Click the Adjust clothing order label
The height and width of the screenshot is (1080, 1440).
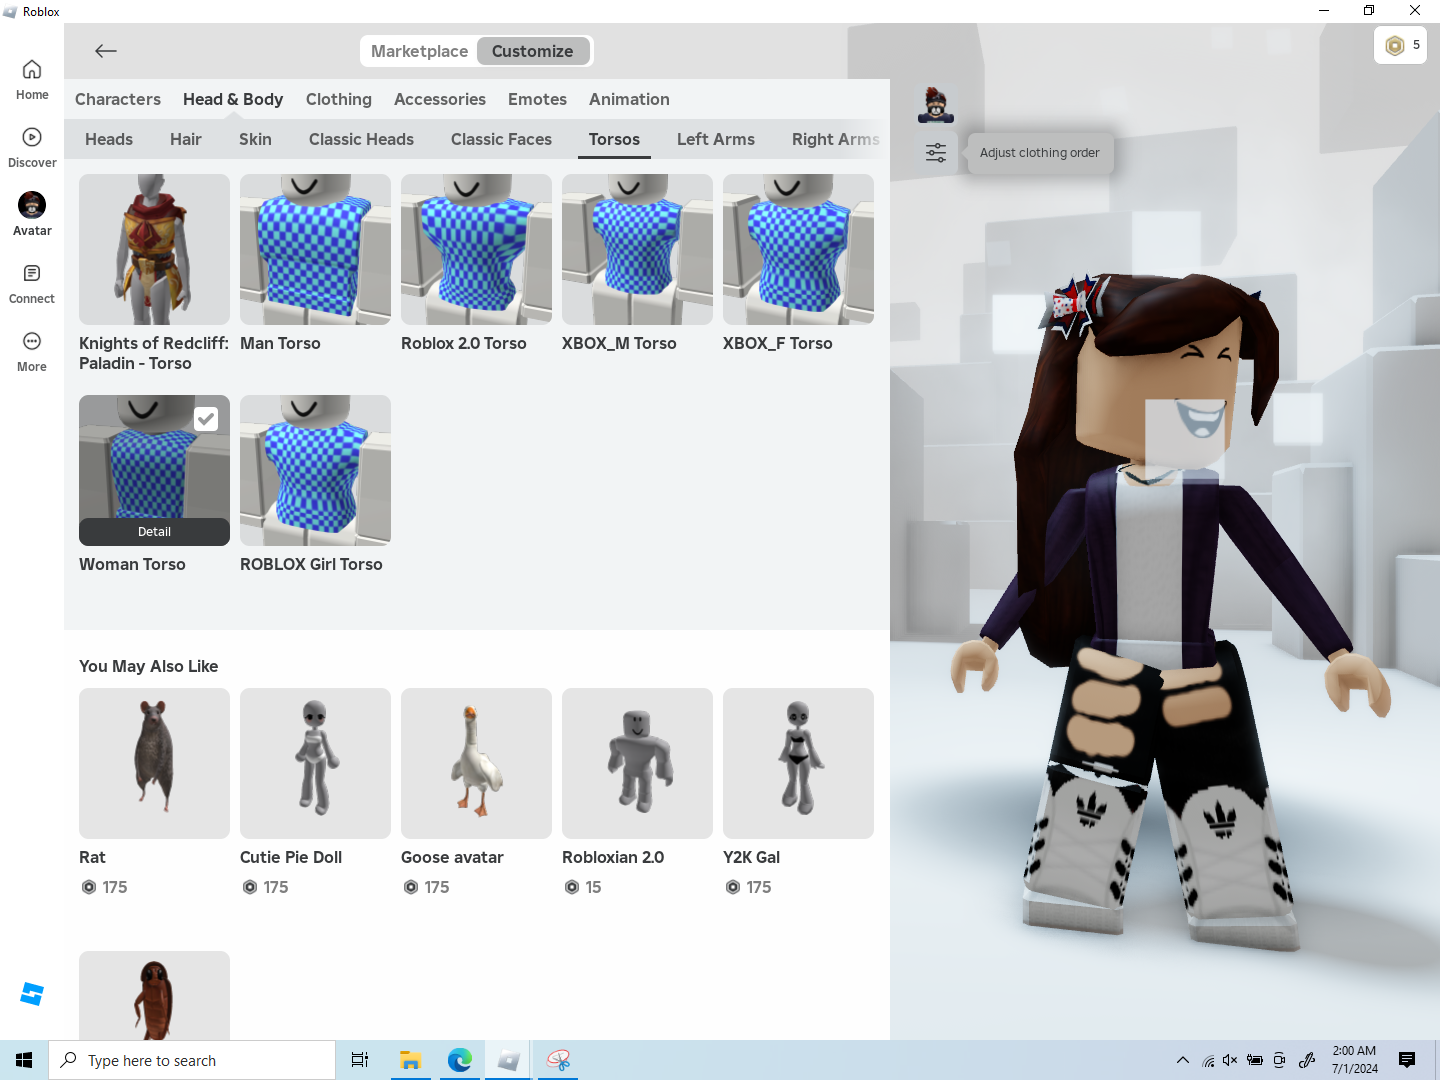pos(1040,153)
